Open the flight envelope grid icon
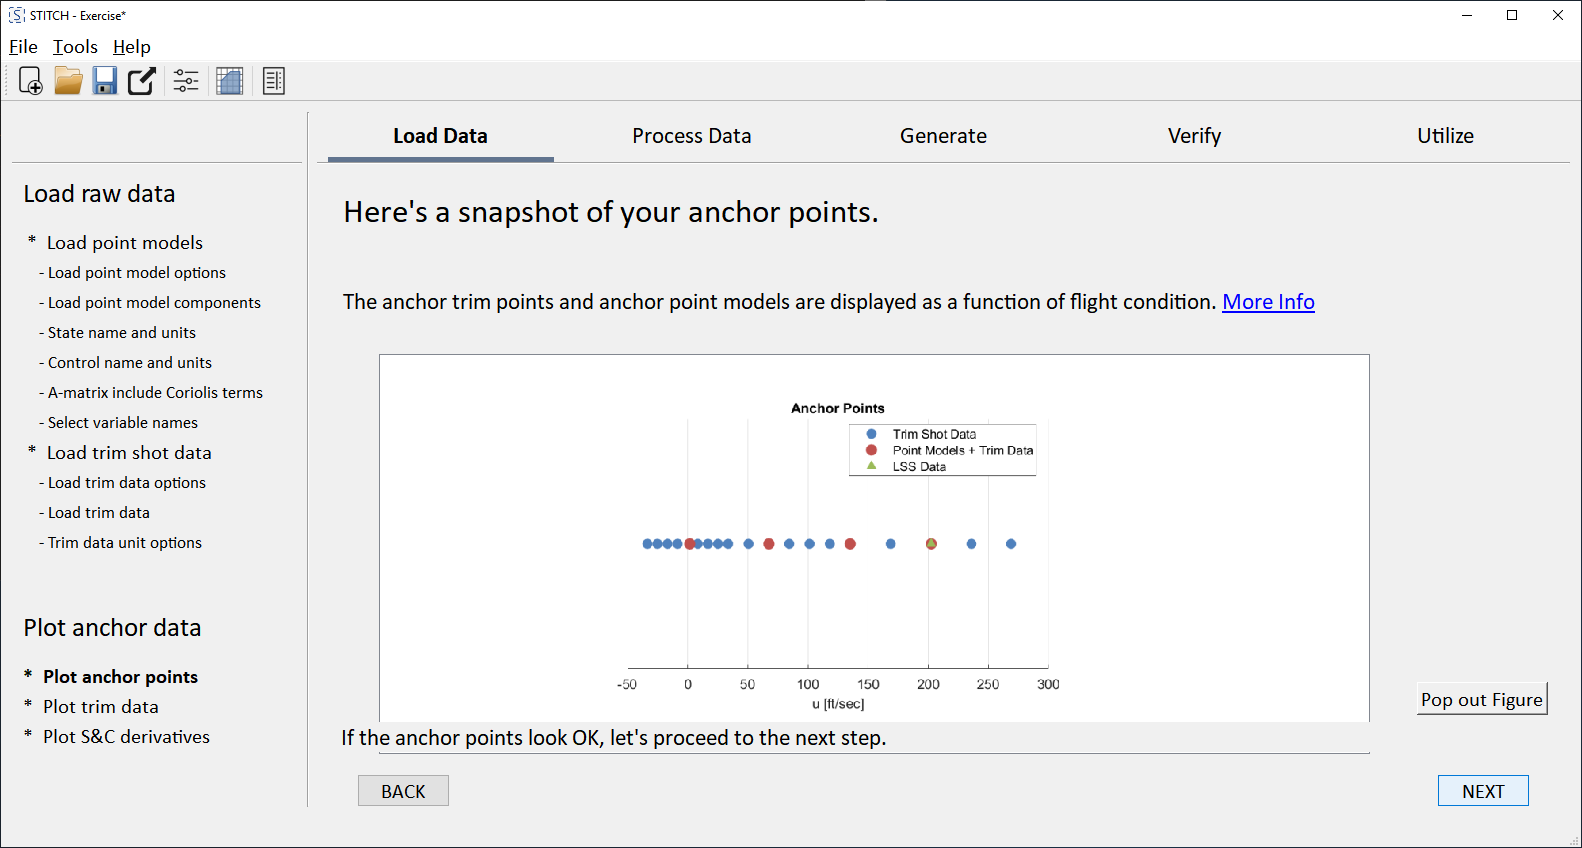The width and height of the screenshot is (1582, 848). click(x=230, y=81)
